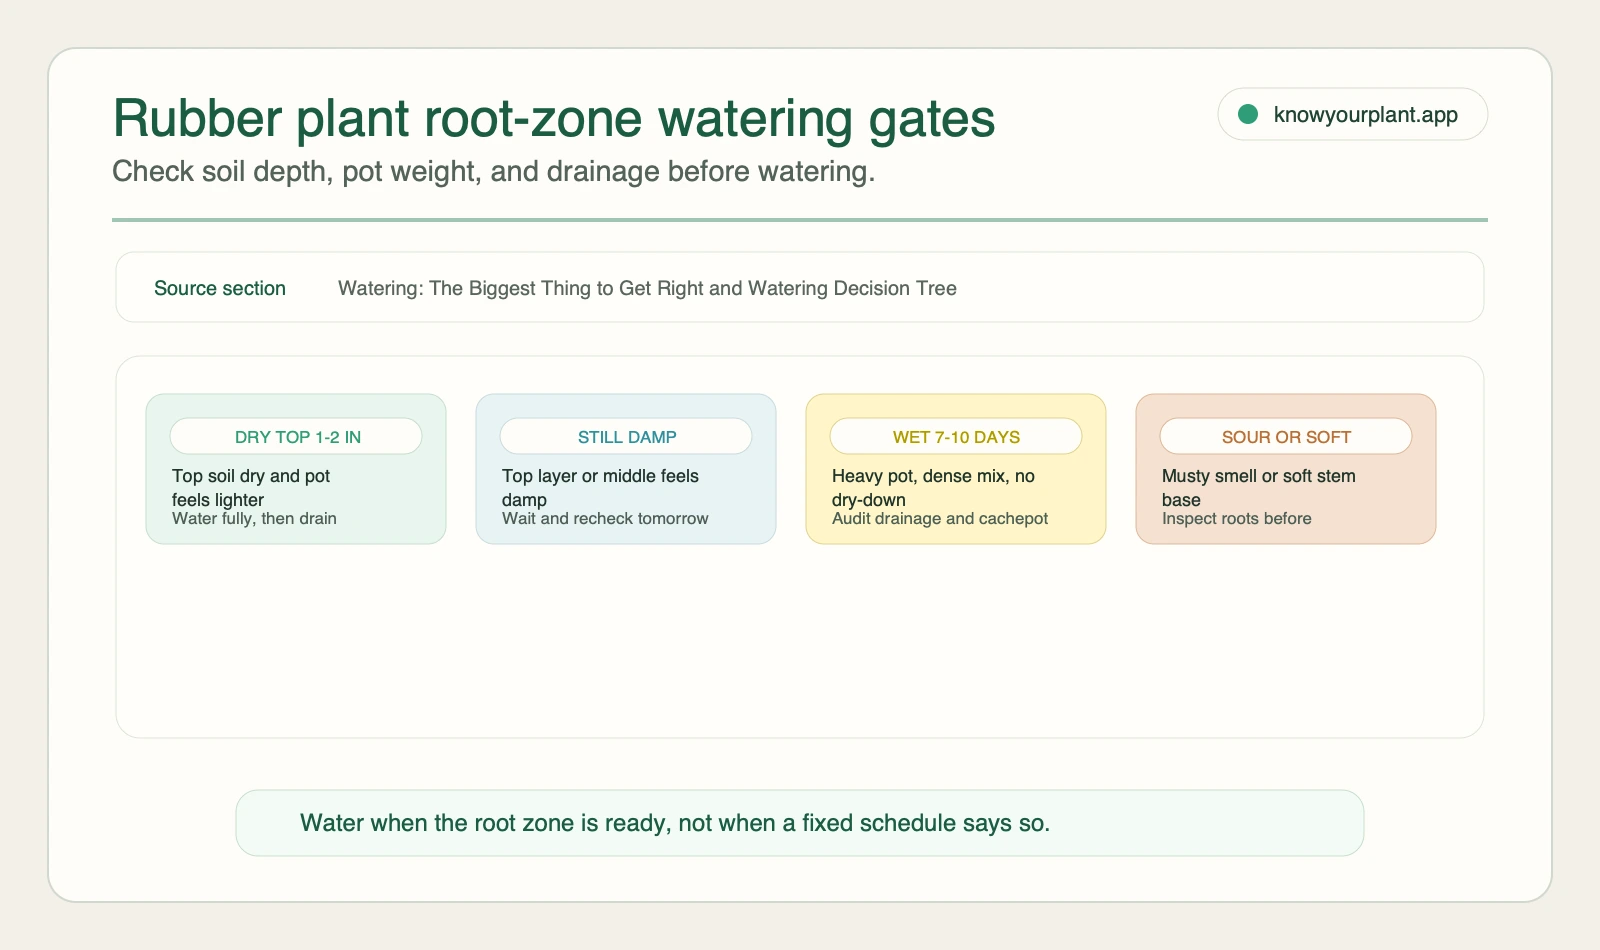Click the 'Rubber plant root-zone watering gates' title
This screenshot has width=1600, height=950.
click(554, 118)
